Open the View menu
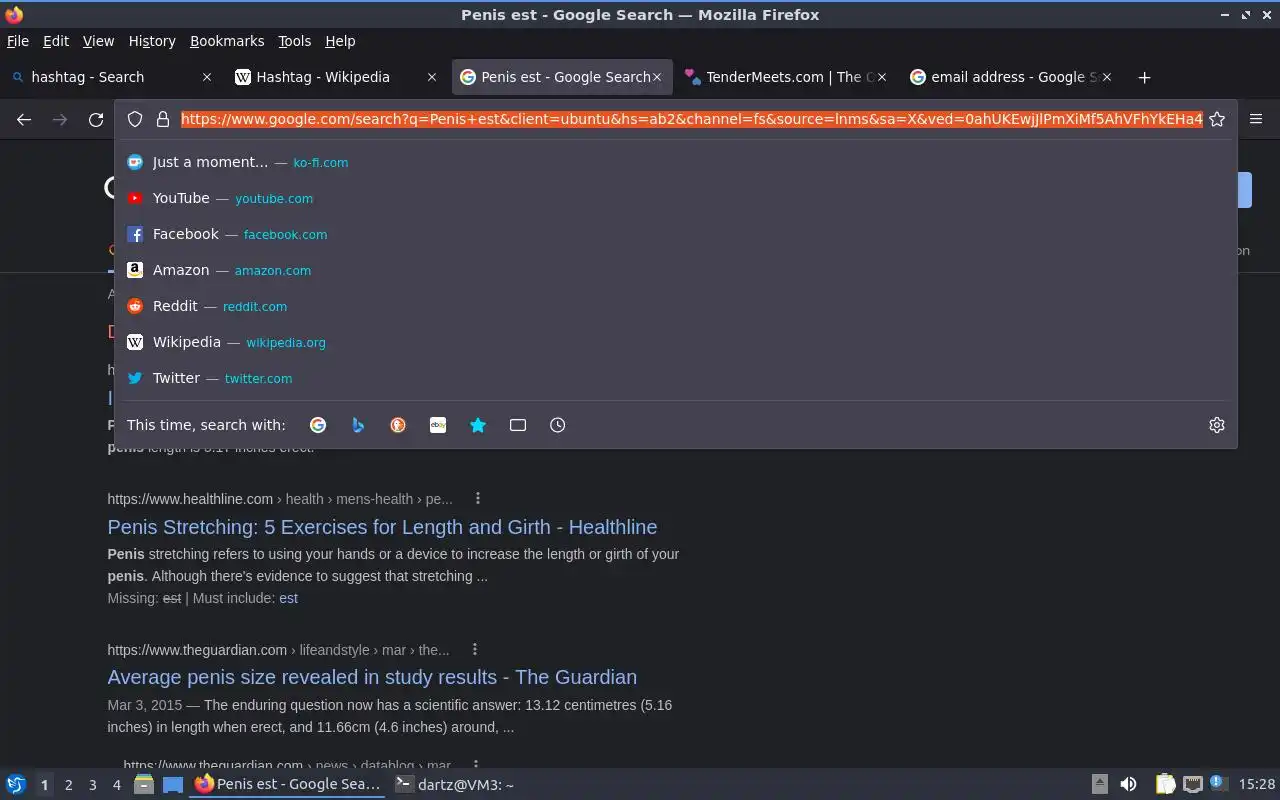 (98, 41)
